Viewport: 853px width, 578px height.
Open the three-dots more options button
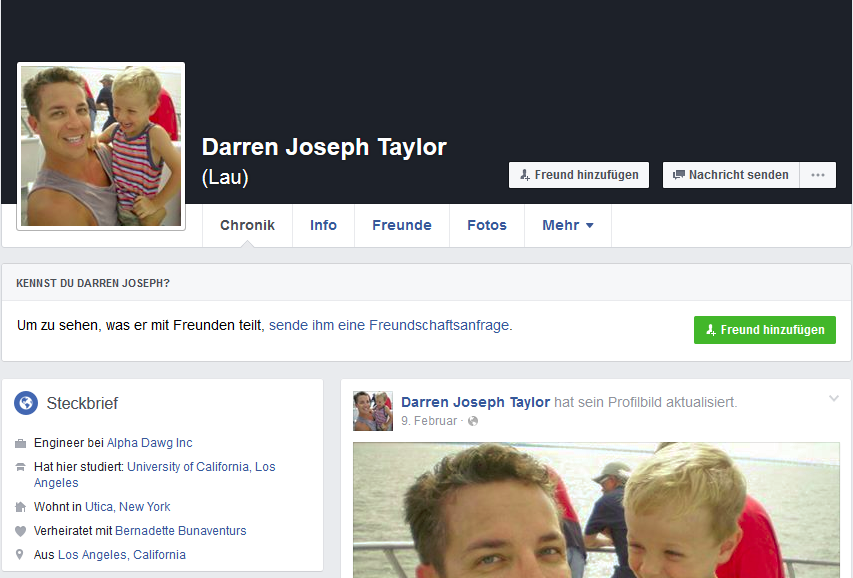(x=818, y=175)
